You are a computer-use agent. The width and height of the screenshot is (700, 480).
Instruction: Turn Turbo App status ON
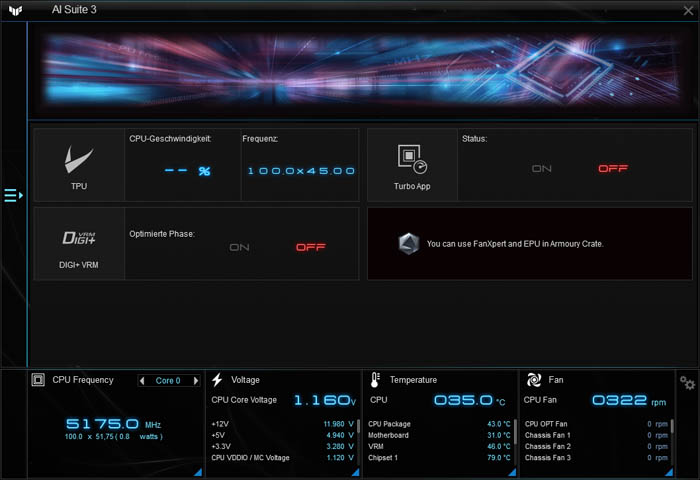pos(542,169)
